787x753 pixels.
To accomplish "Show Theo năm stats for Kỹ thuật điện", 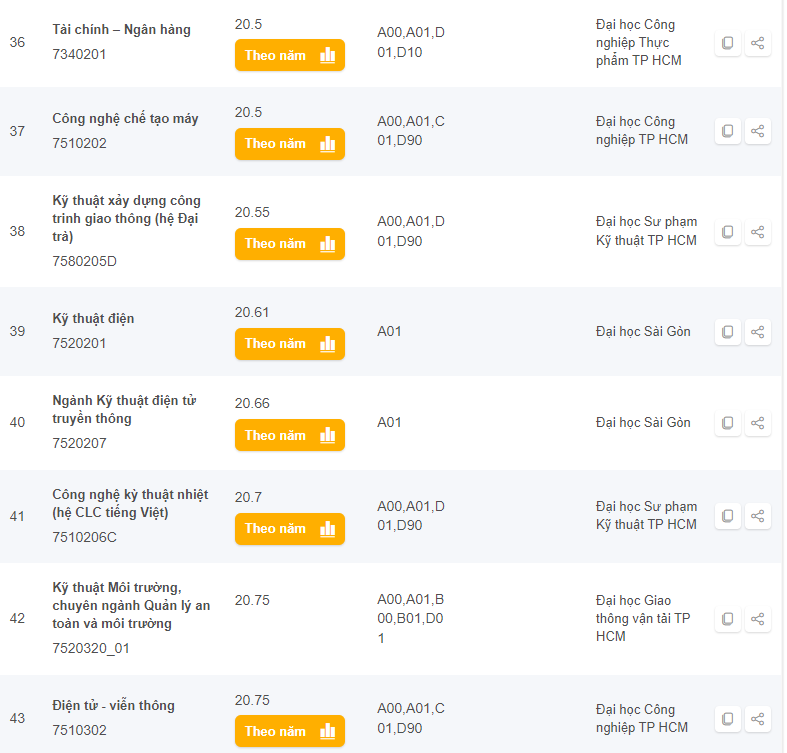I will point(289,343).
